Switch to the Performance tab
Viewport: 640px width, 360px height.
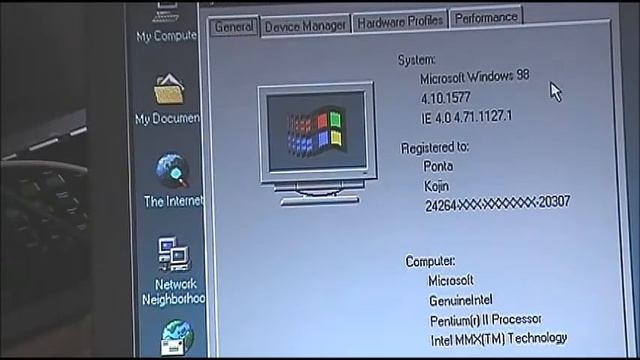pos(486,18)
